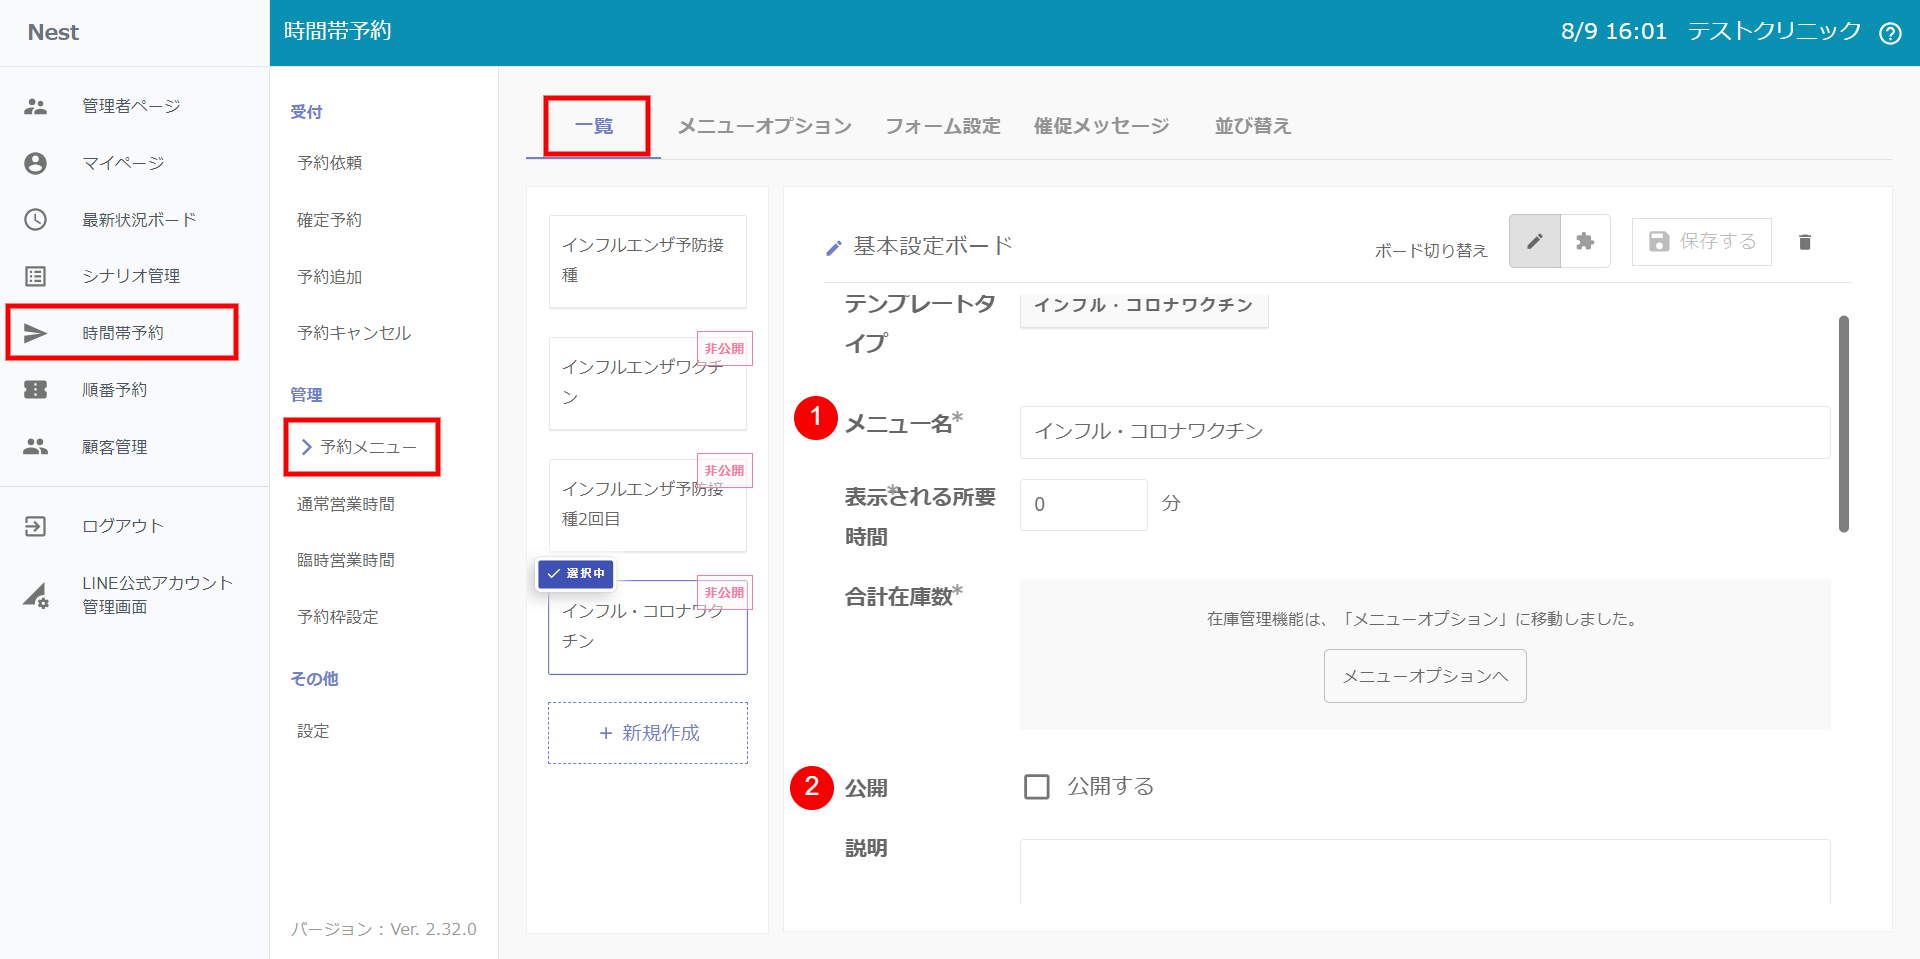Click the メニューオプションへ button
This screenshot has width=1920, height=959.
[x=1424, y=676]
